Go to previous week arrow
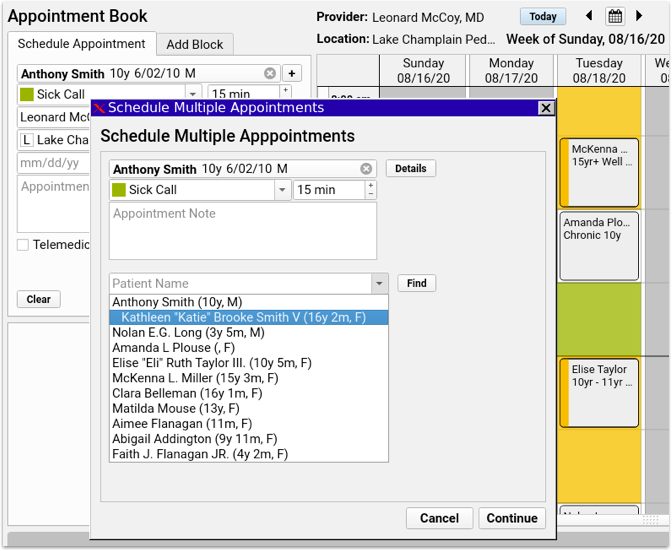Viewport: 672px width, 551px height. click(x=589, y=16)
